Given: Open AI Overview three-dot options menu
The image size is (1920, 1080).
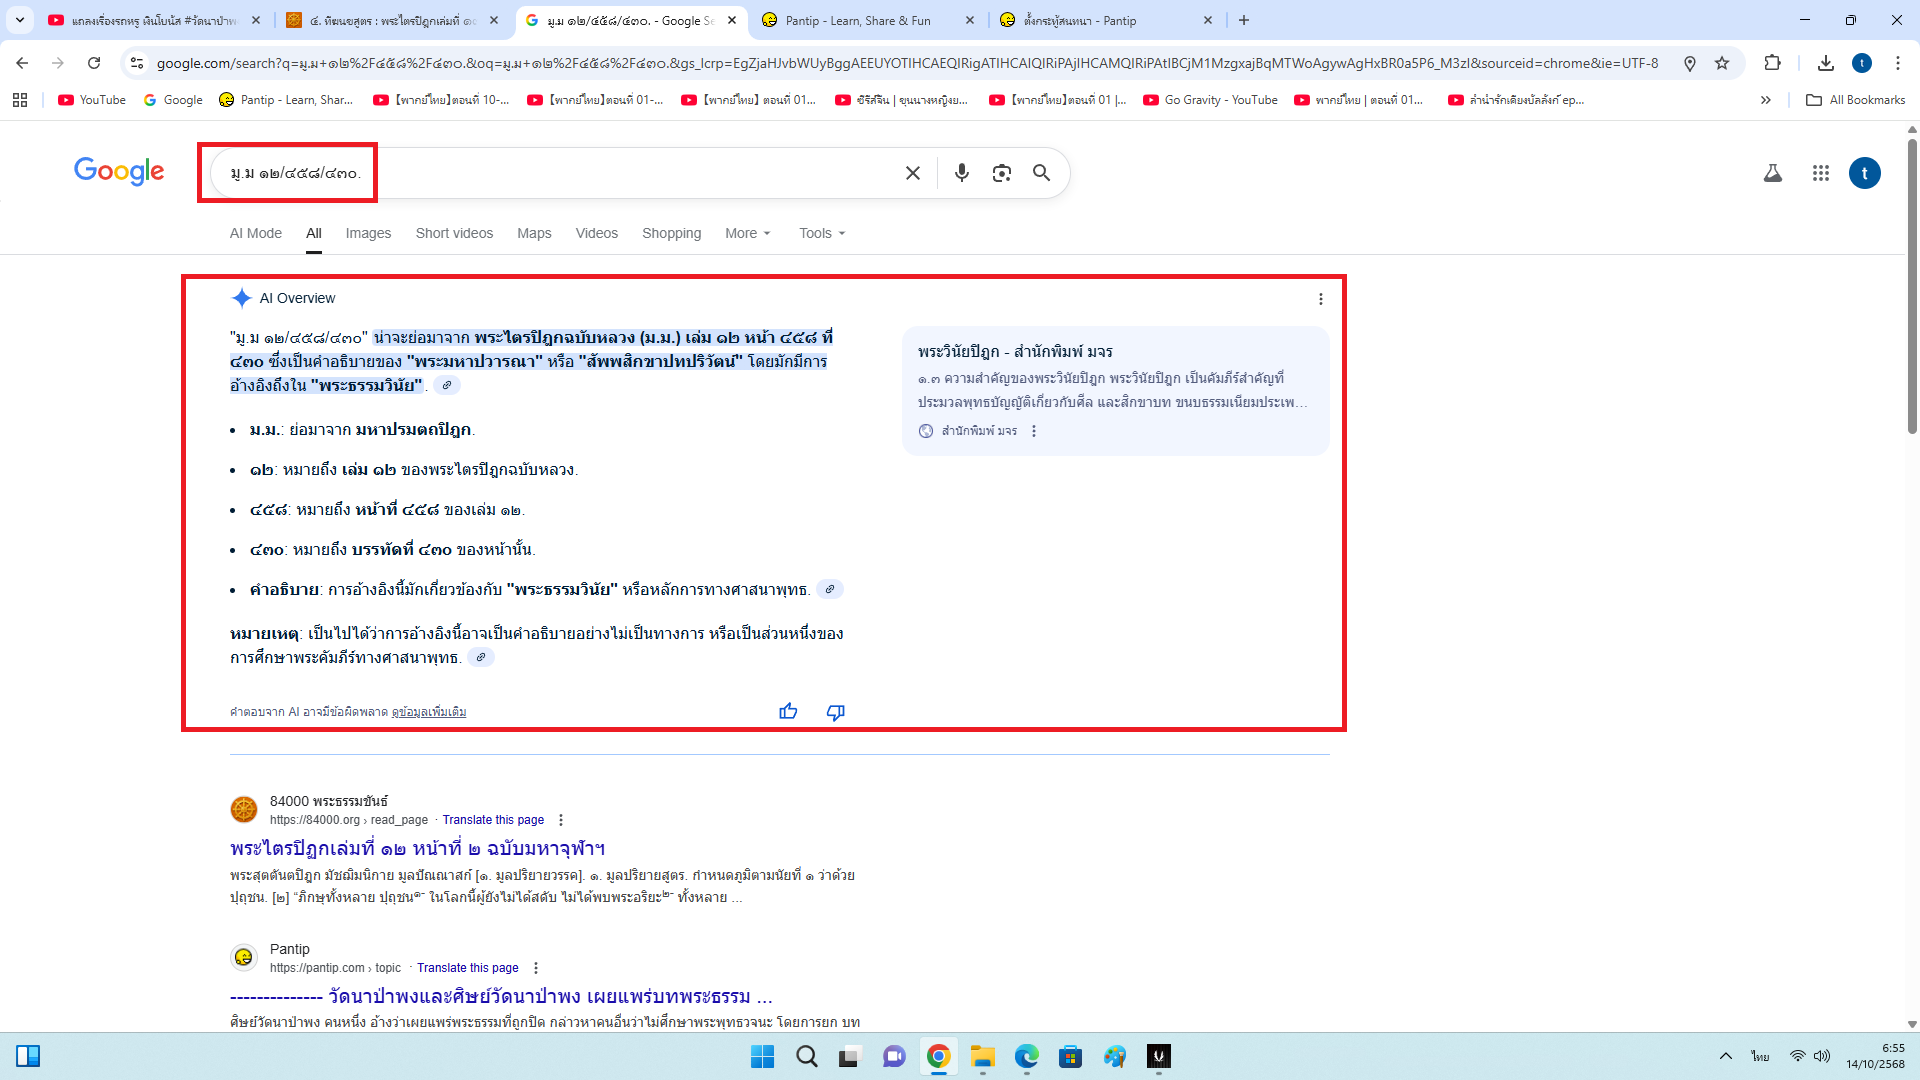Looking at the screenshot, I should coord(1320,299).
